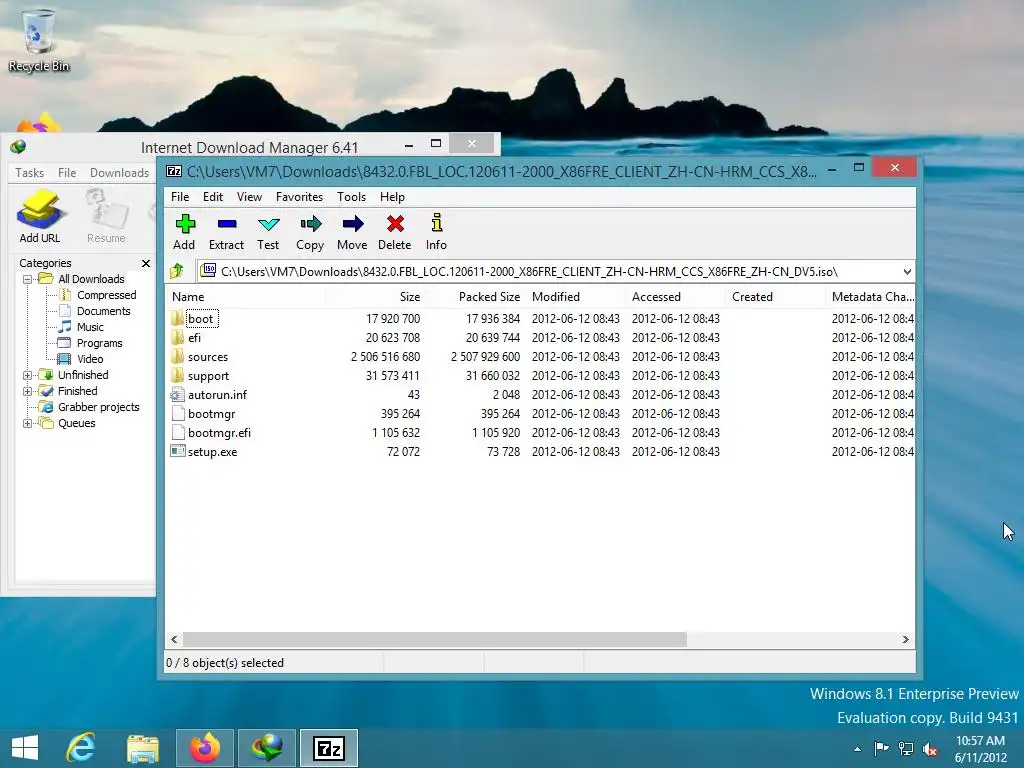Open the File menu in 7-Zip

tap(180, 197)
